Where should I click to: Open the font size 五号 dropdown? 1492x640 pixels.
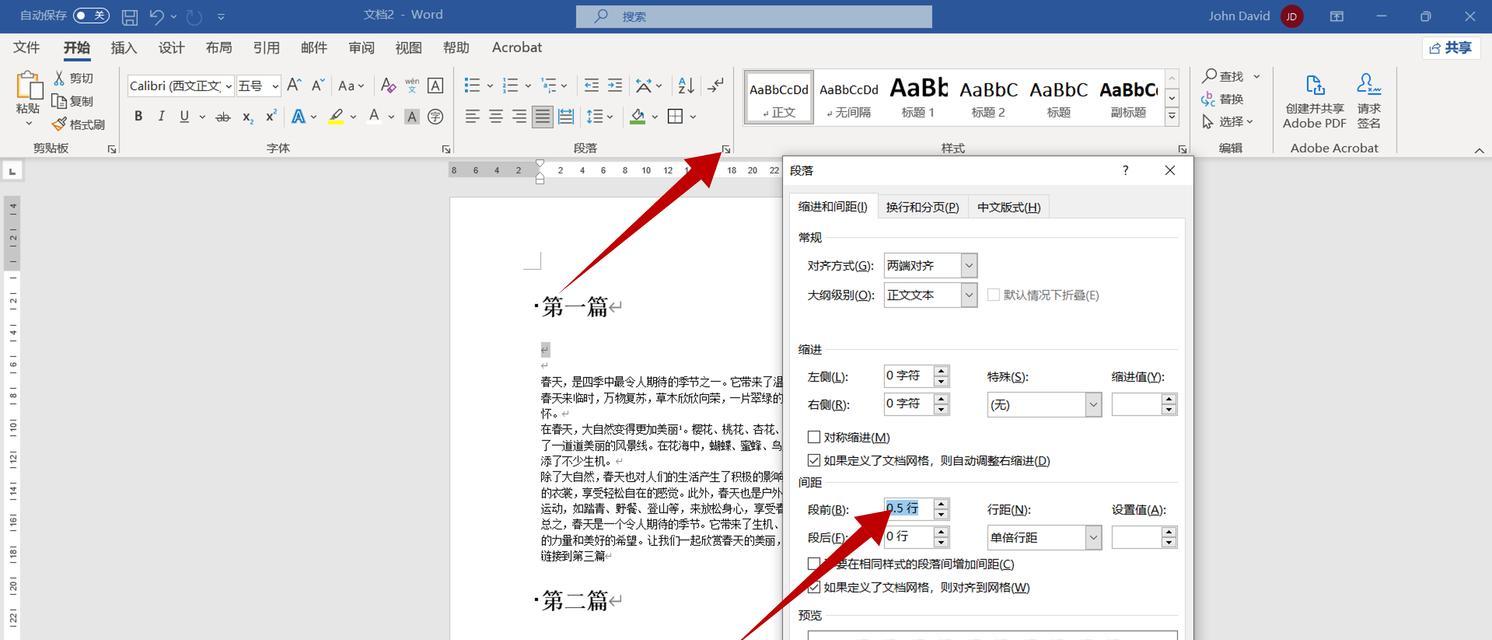pos(275,86)
